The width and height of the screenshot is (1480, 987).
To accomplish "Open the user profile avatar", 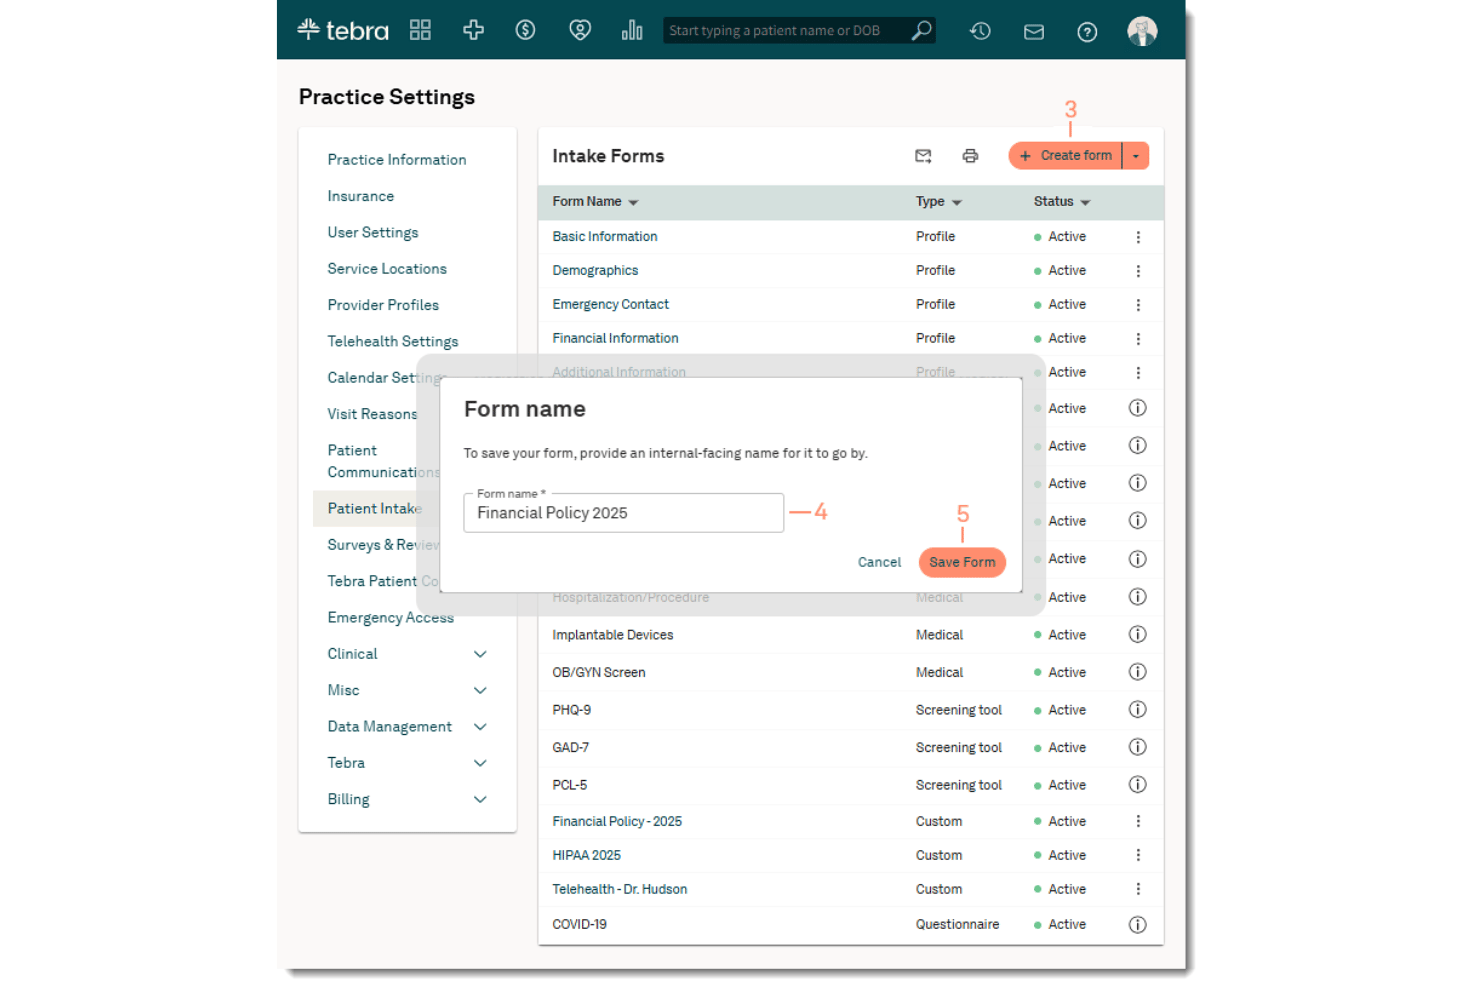I will (1142, 31).
